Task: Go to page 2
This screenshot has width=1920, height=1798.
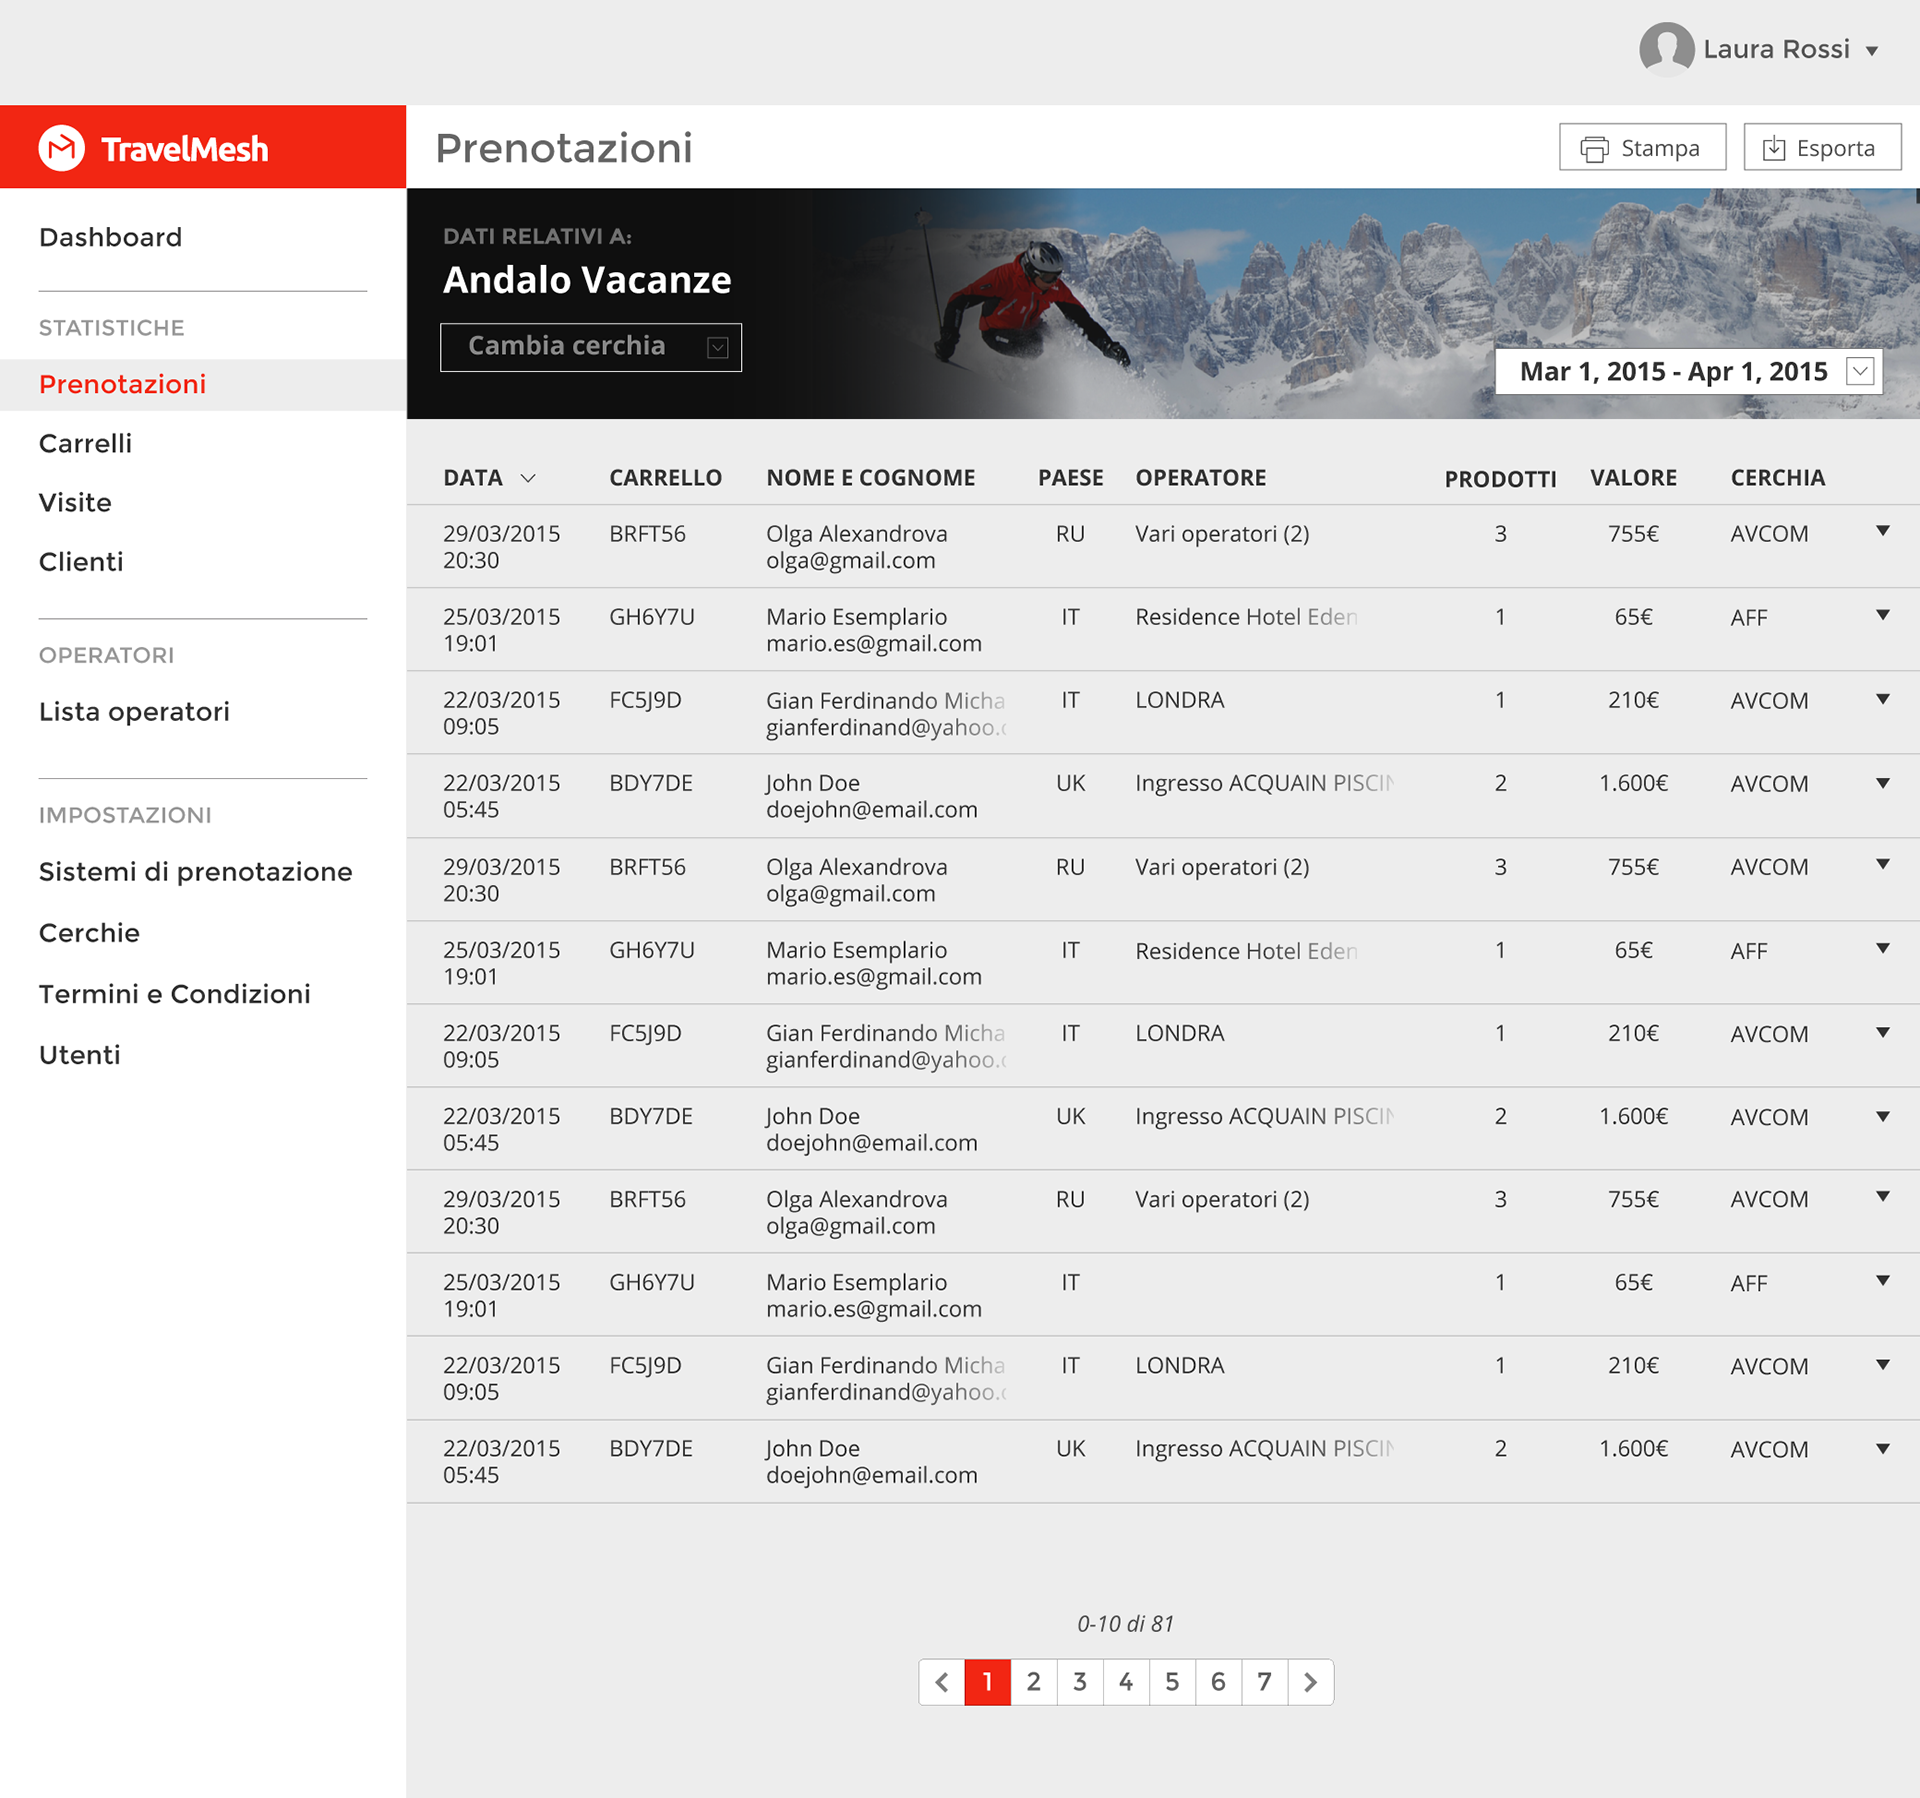Action: [1034, 1682]
